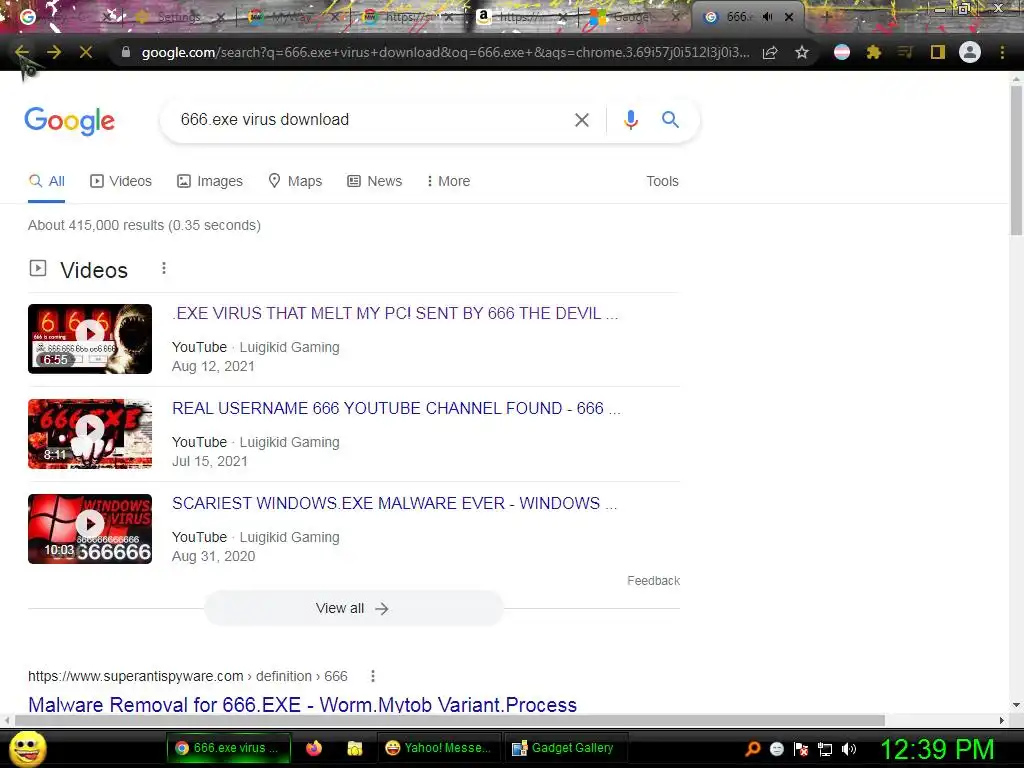Click the vertical scrollbar down arrow
This screenshot has height=768, width=1024.
tap(1016, 705)
